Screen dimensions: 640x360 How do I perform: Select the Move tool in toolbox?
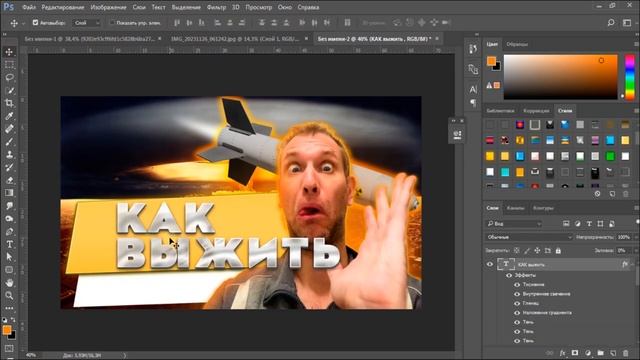click(x=9, y=52)
